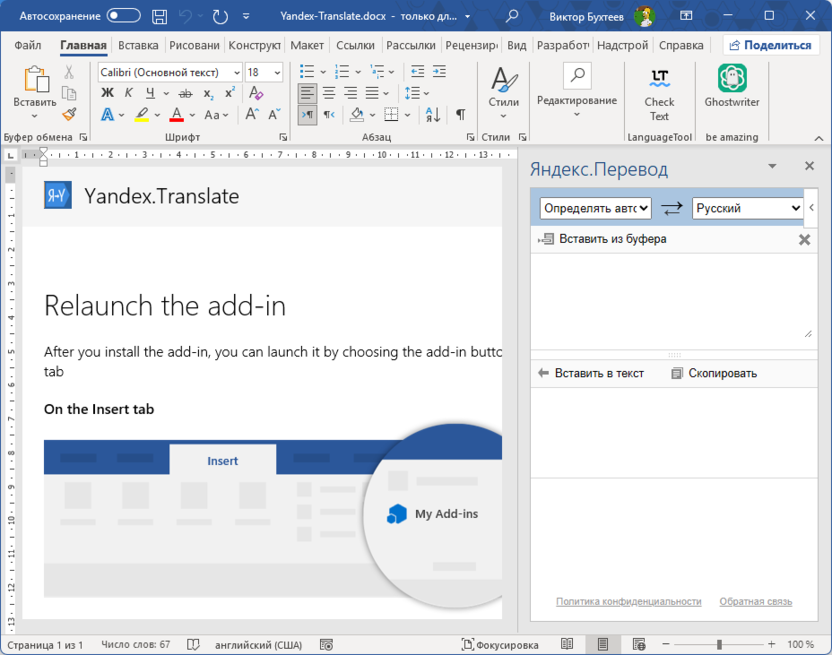Image resolution: width=832 pixels, height=655 pixels.
Task: Select the Format Painter brush icon
Action: click(69, 115)
